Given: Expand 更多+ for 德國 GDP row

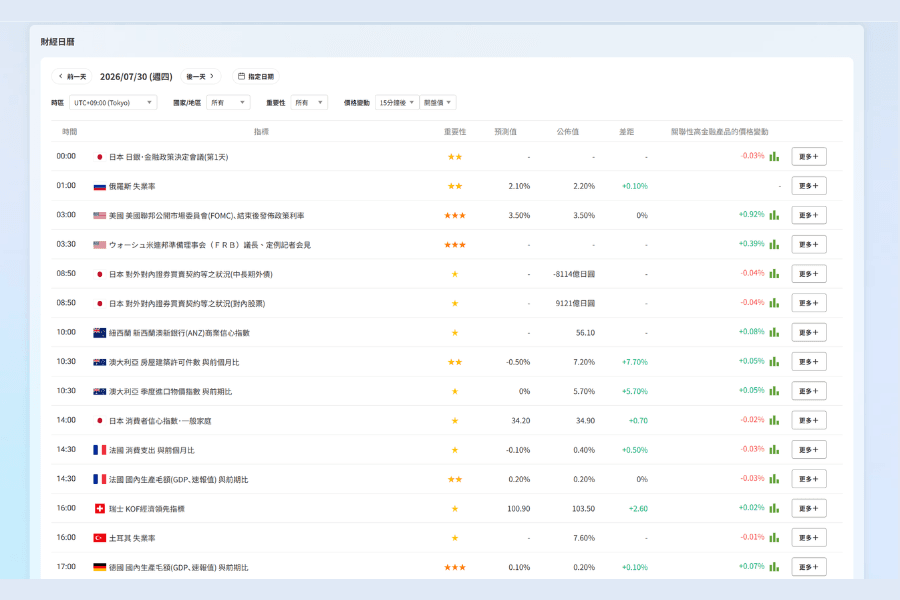Looking at the screenshot, I should point(809,567).
